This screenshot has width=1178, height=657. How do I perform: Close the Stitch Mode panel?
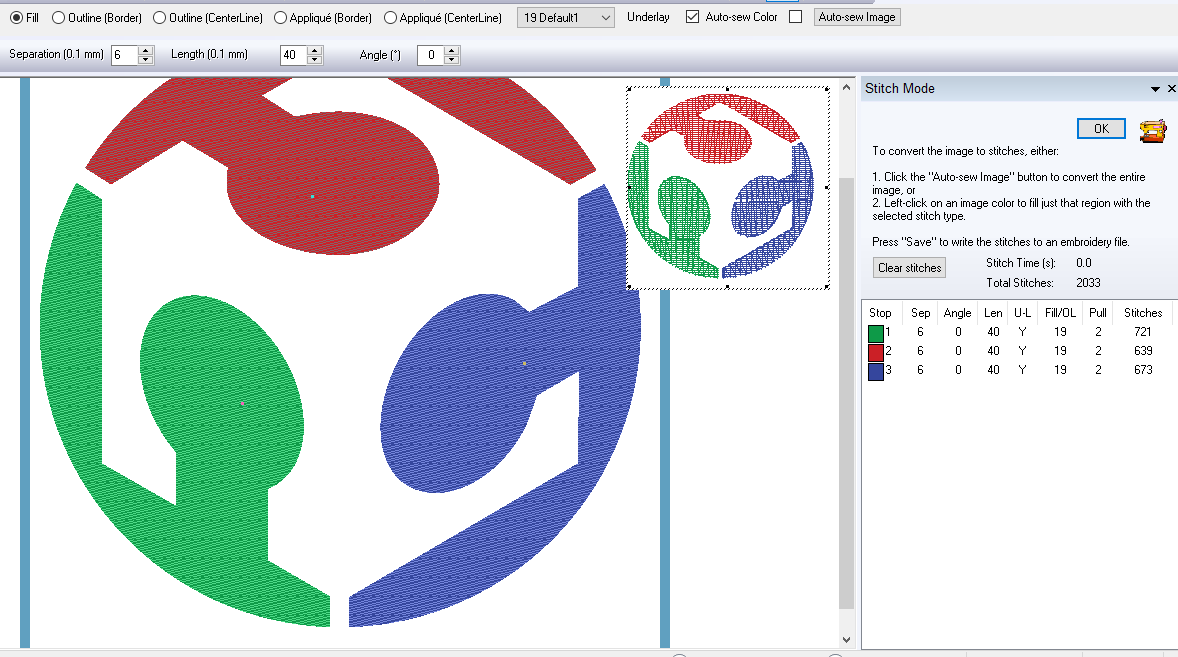pyautogui.click(x=1171, y=89)
